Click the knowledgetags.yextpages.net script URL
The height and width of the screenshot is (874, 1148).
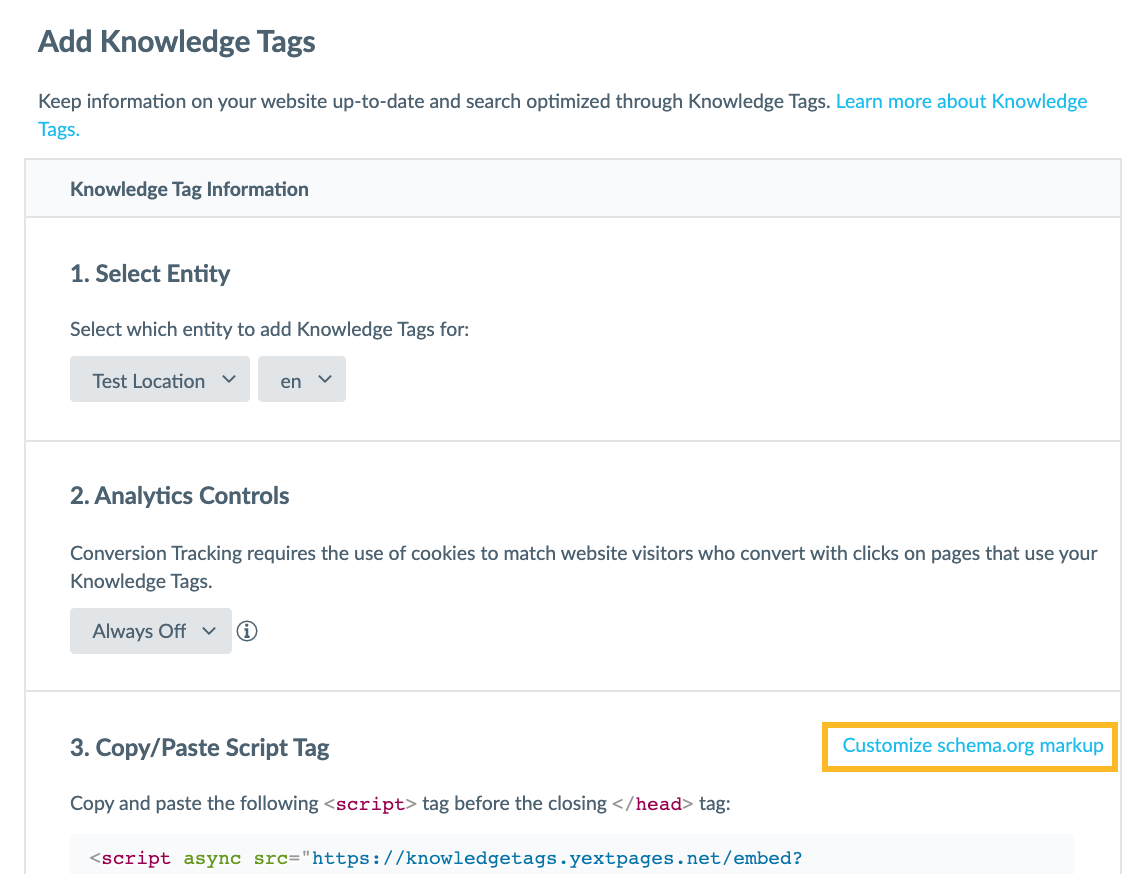557,858
